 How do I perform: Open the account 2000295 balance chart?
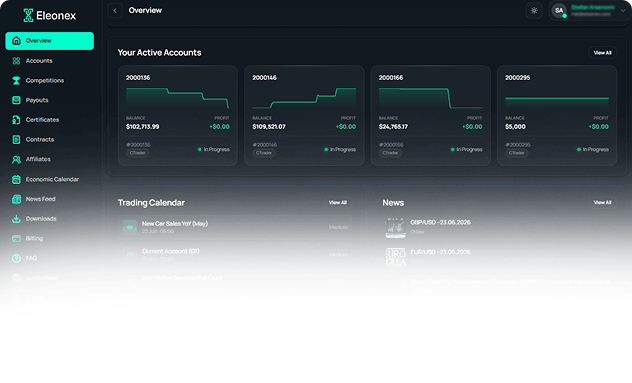pyautogui.click(x=557, y=98)
